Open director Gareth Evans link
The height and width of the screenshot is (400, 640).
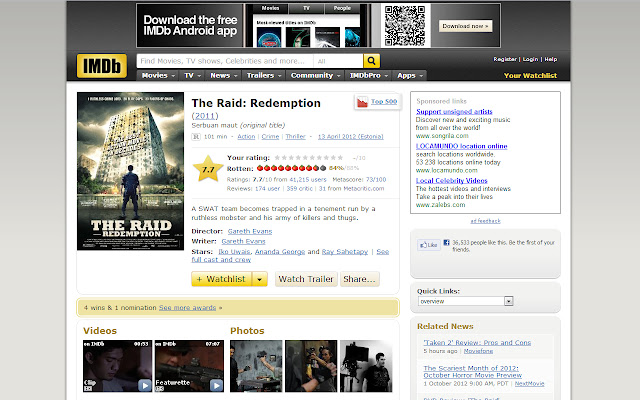tap(250, 231)
